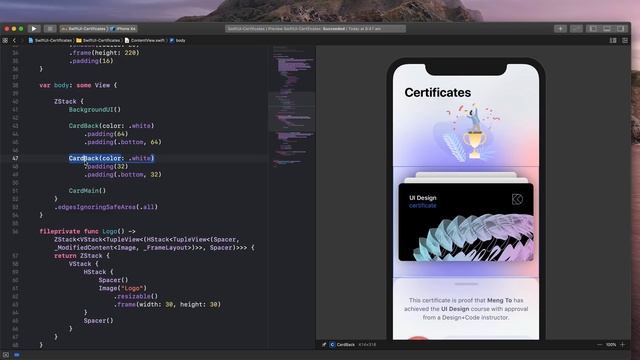Open the related items grid menu
Image resolution: width=640 pixels, height=360 pixels.
[x=5, y=40]
